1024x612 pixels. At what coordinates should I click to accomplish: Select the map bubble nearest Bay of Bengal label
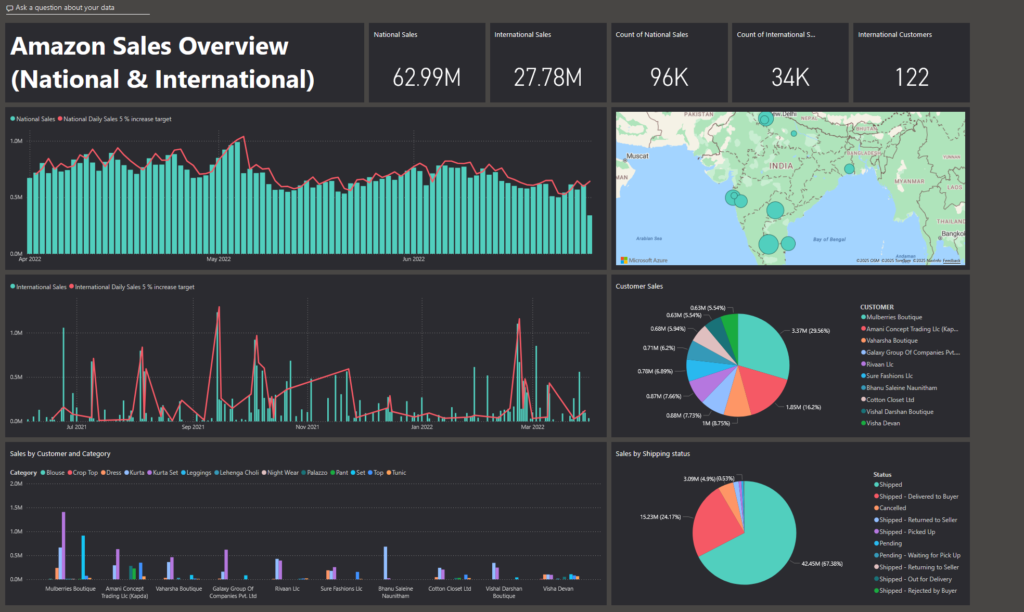coord(788,244)
